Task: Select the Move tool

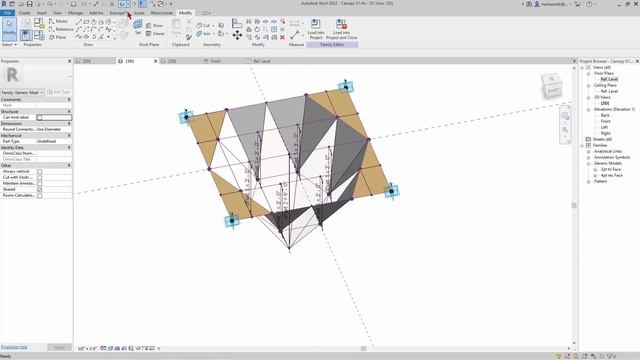Action: [237, 36]
